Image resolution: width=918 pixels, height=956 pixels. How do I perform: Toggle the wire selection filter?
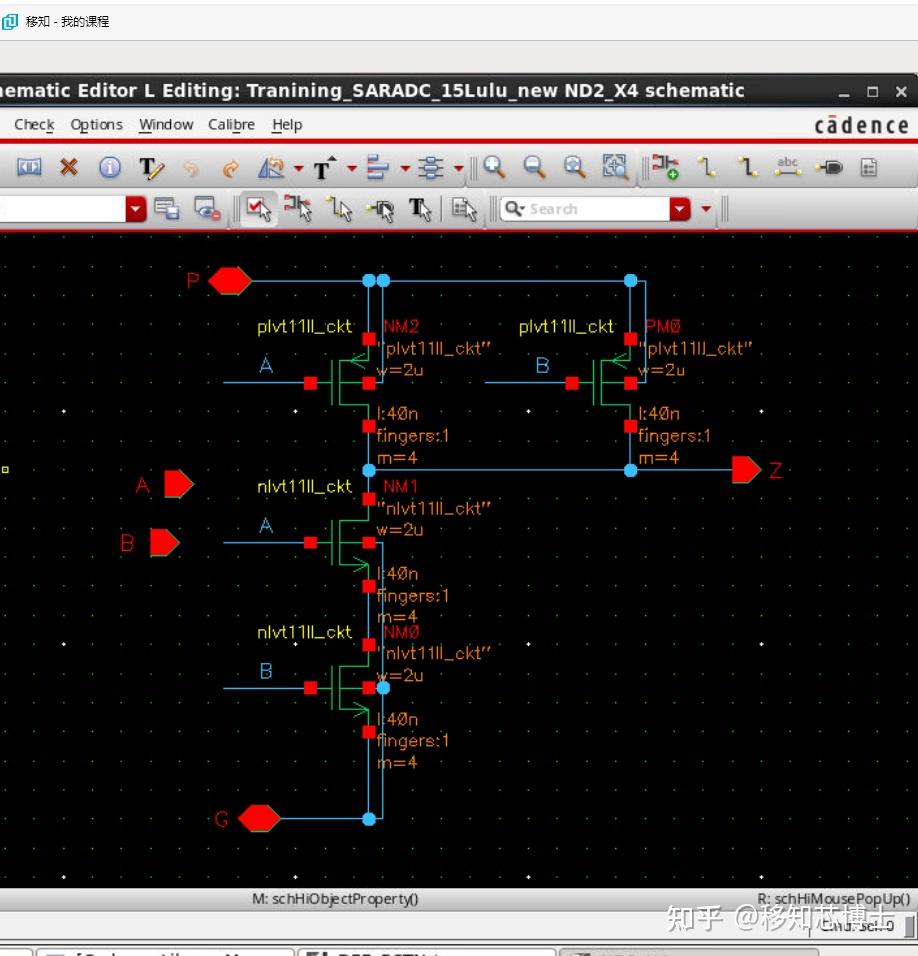click(339, 209)
